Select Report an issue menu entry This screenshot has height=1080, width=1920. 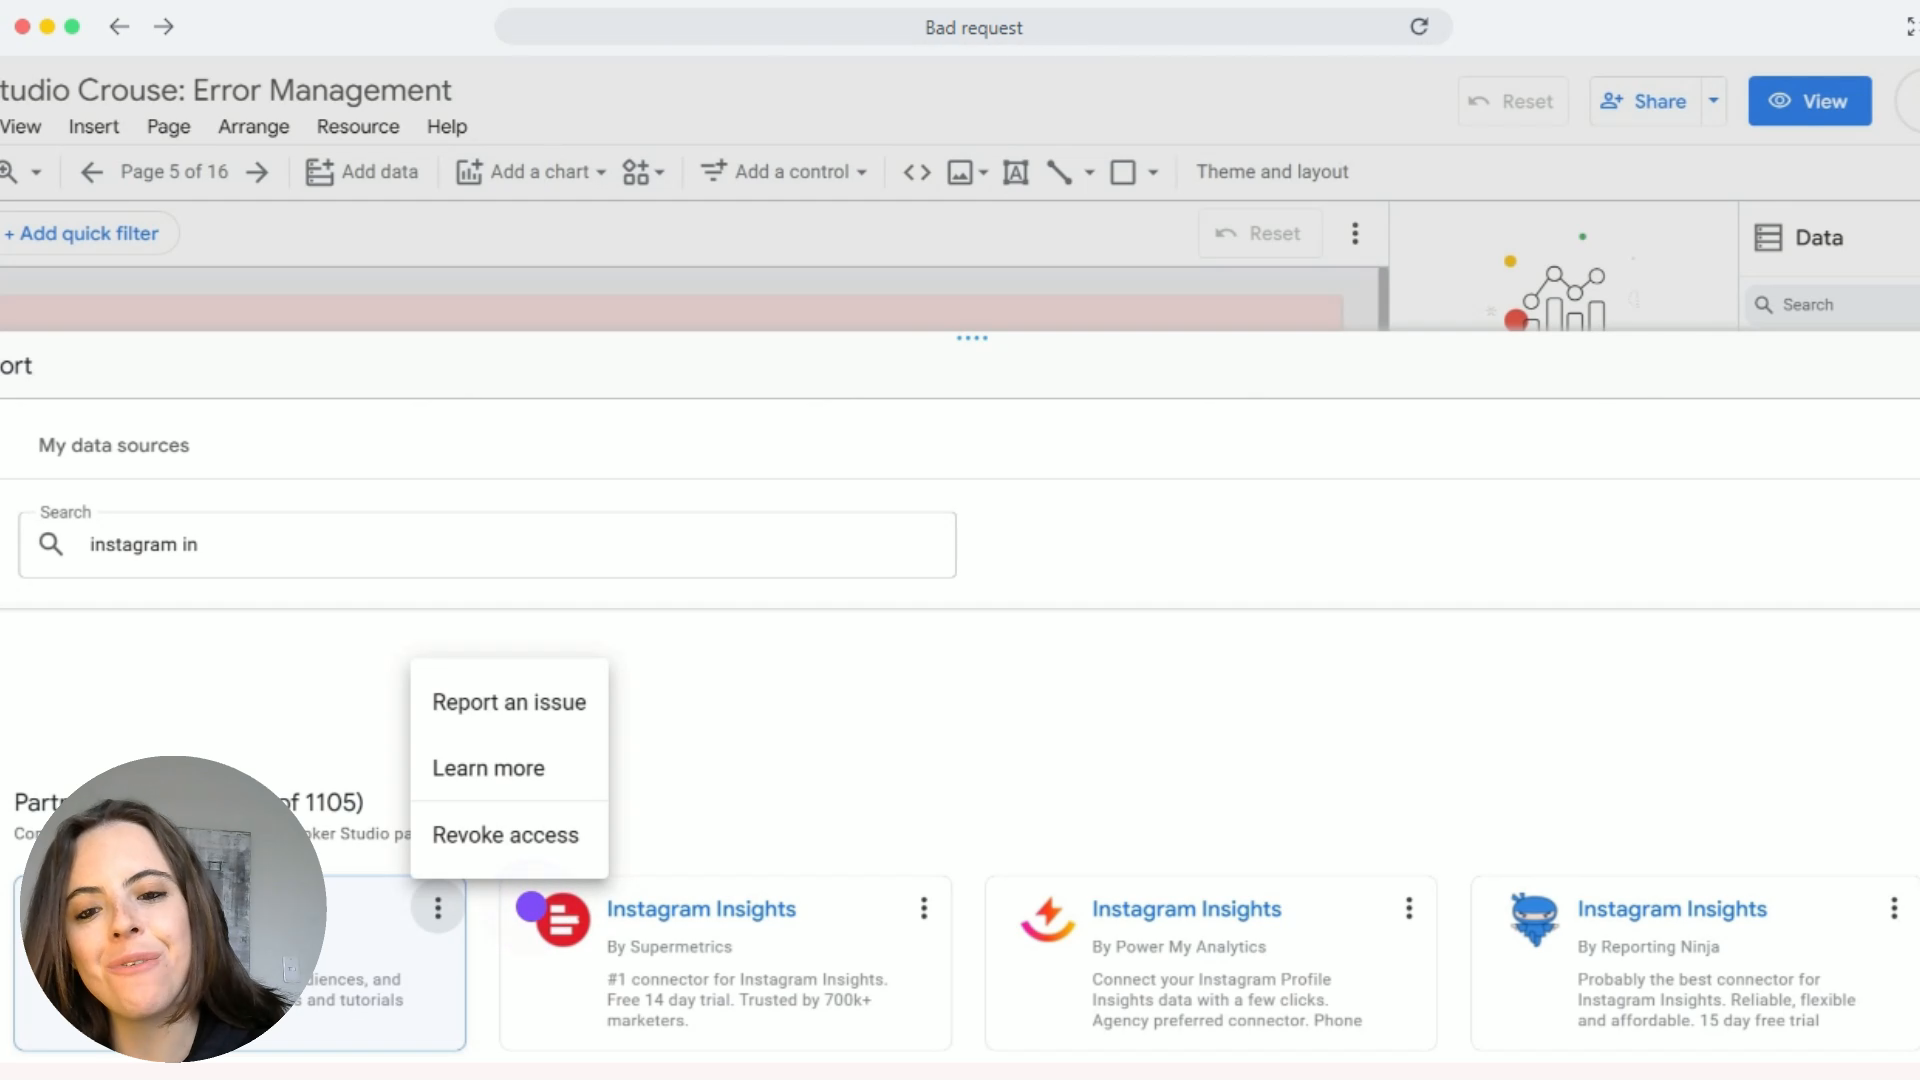point(508,702)
